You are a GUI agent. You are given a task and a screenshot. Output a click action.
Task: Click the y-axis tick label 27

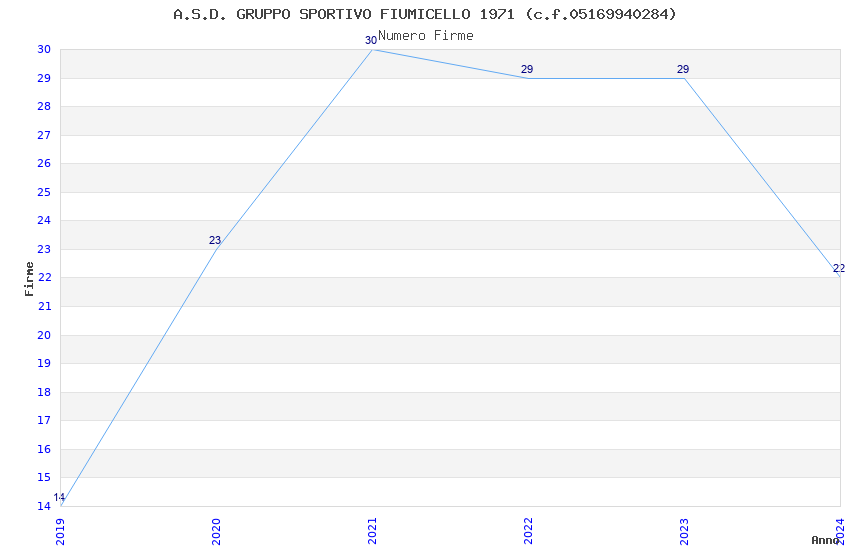pos(44,135)
